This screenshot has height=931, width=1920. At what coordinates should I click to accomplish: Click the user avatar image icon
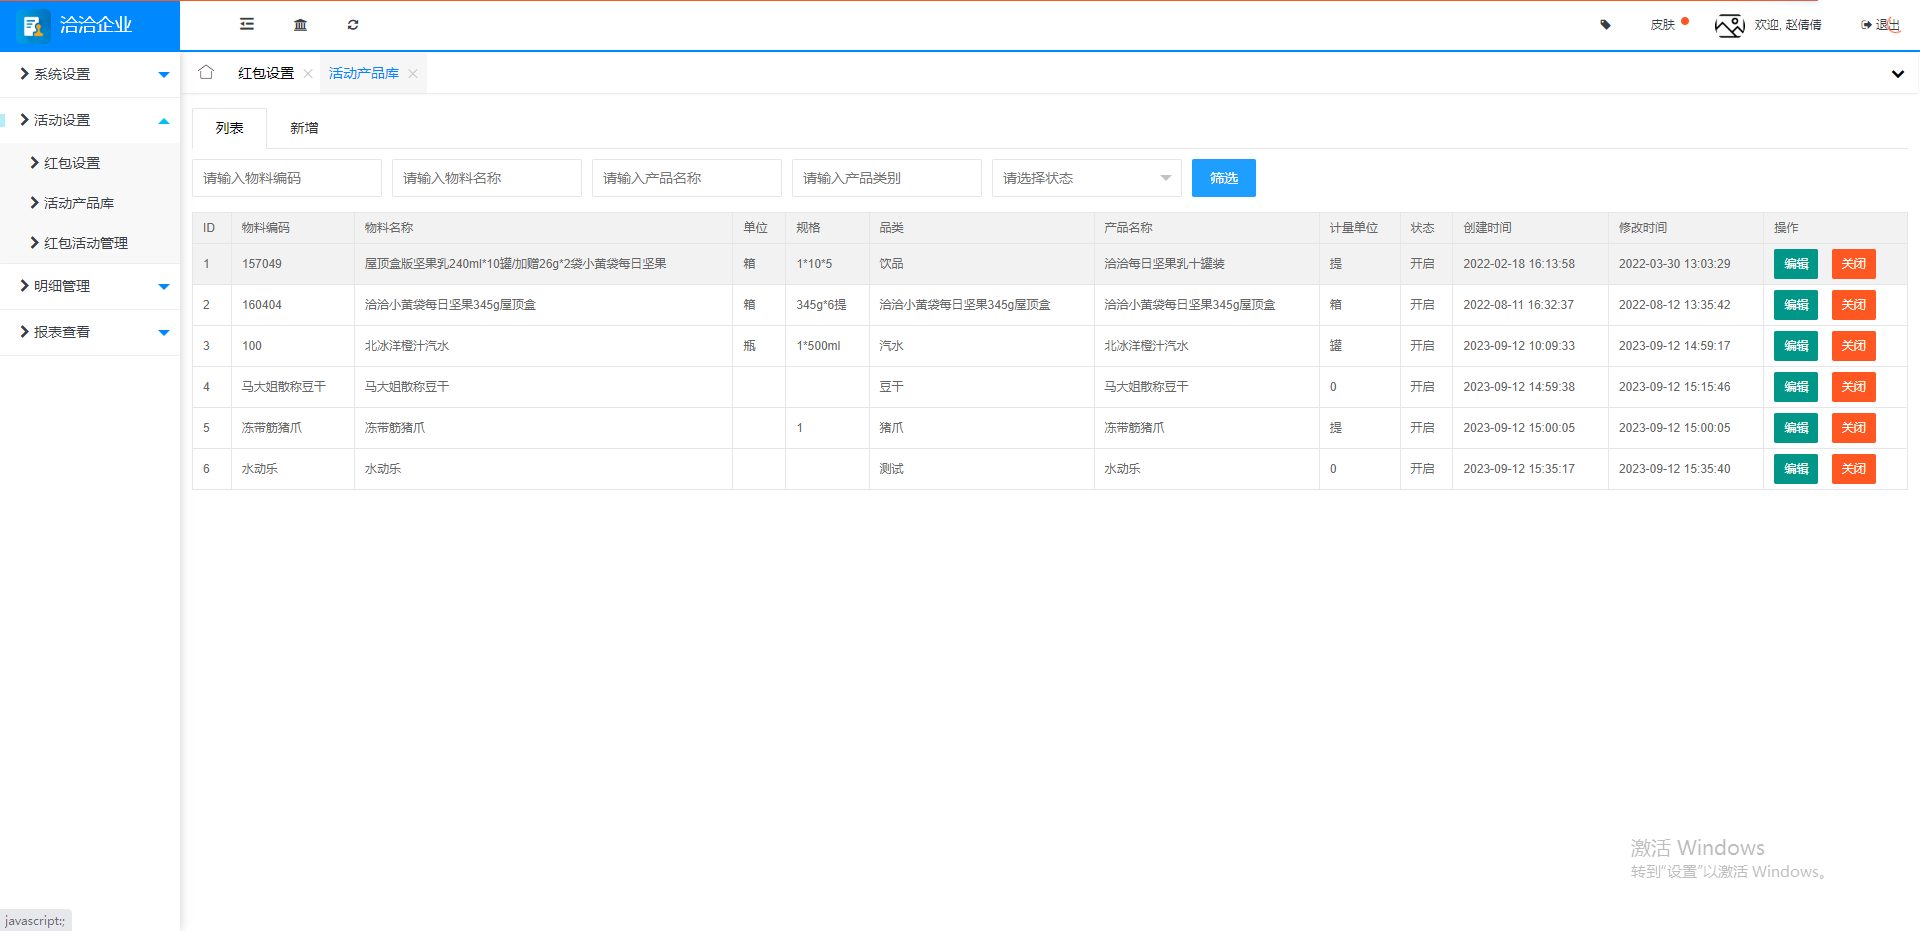pos(1729,25)
